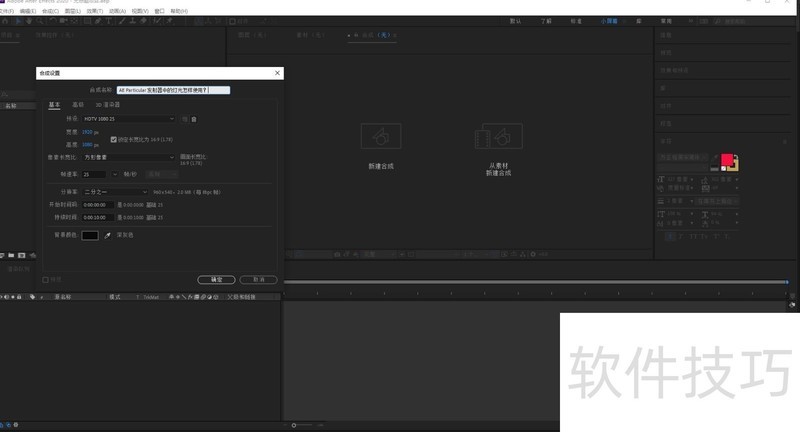
Task: Select the Home icon in toolbar
Action: [5, 21]
